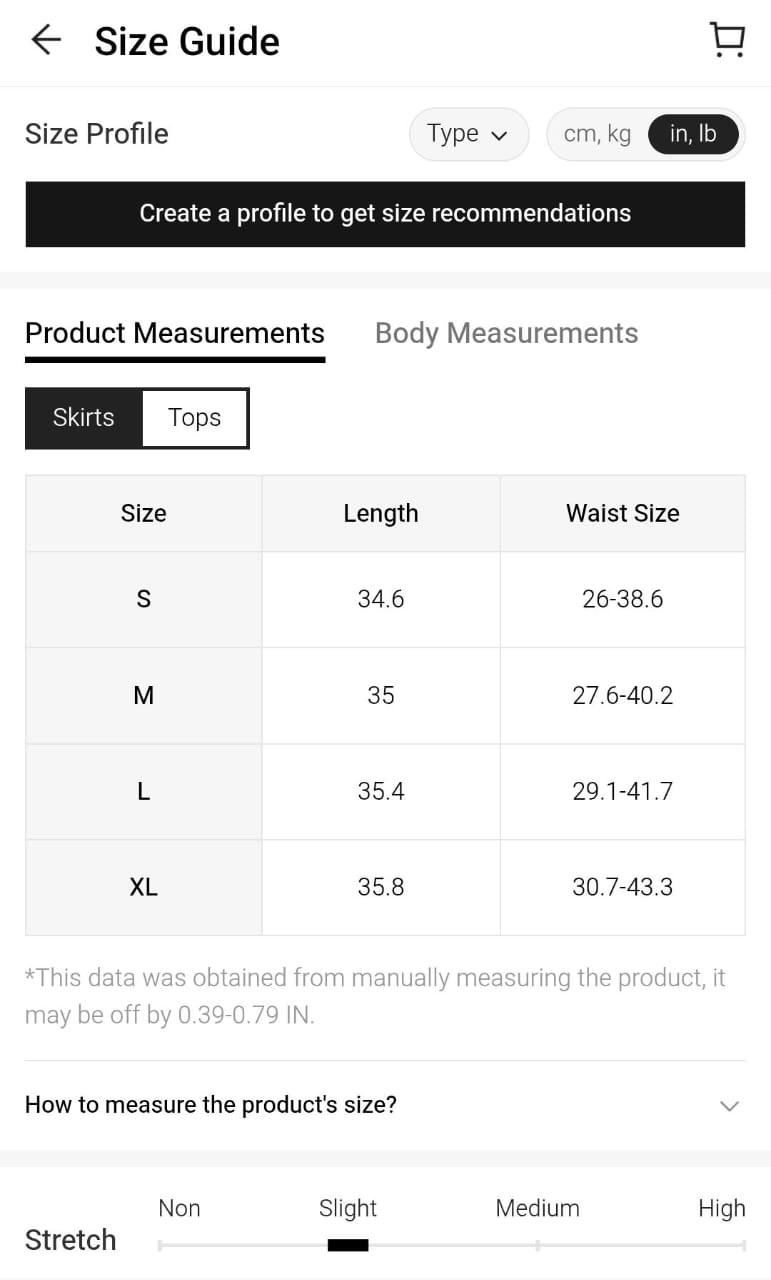The width and height of the screenshot is (771, 1280).
Task: Click the chevron beside the measuring question
Action: pyautogui.click(x=730, y=1105)
